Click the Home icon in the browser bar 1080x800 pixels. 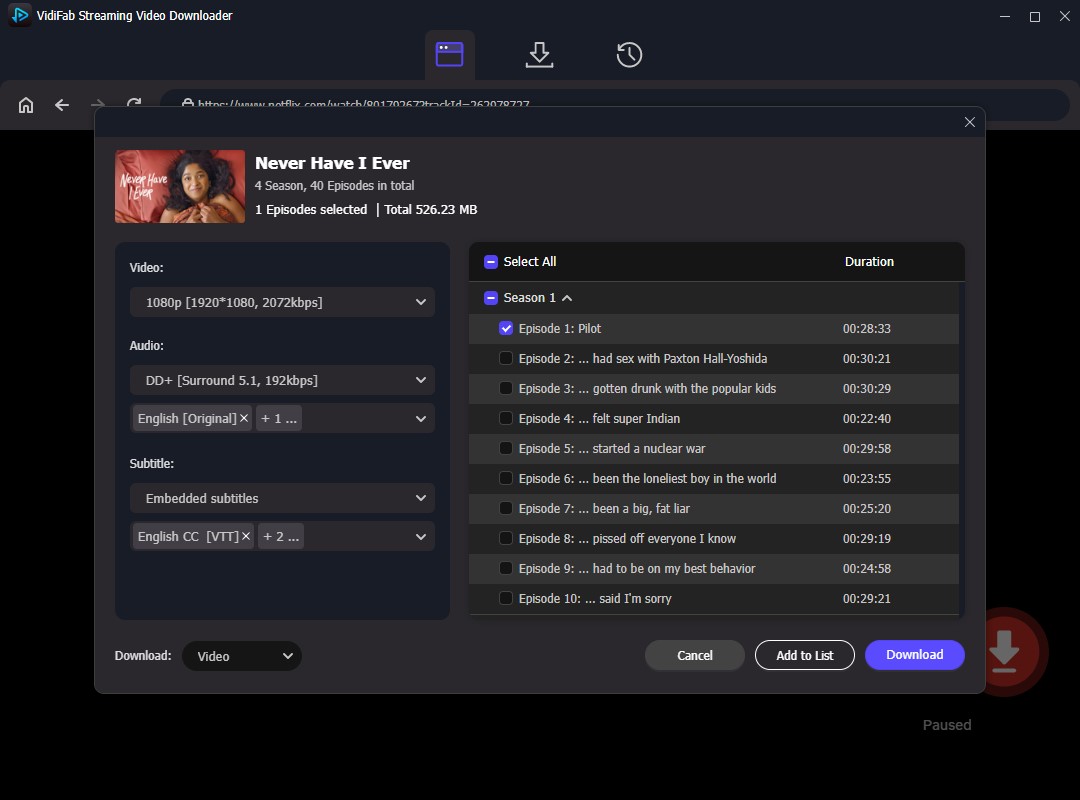pyautogui.click(x=25, y=104)
